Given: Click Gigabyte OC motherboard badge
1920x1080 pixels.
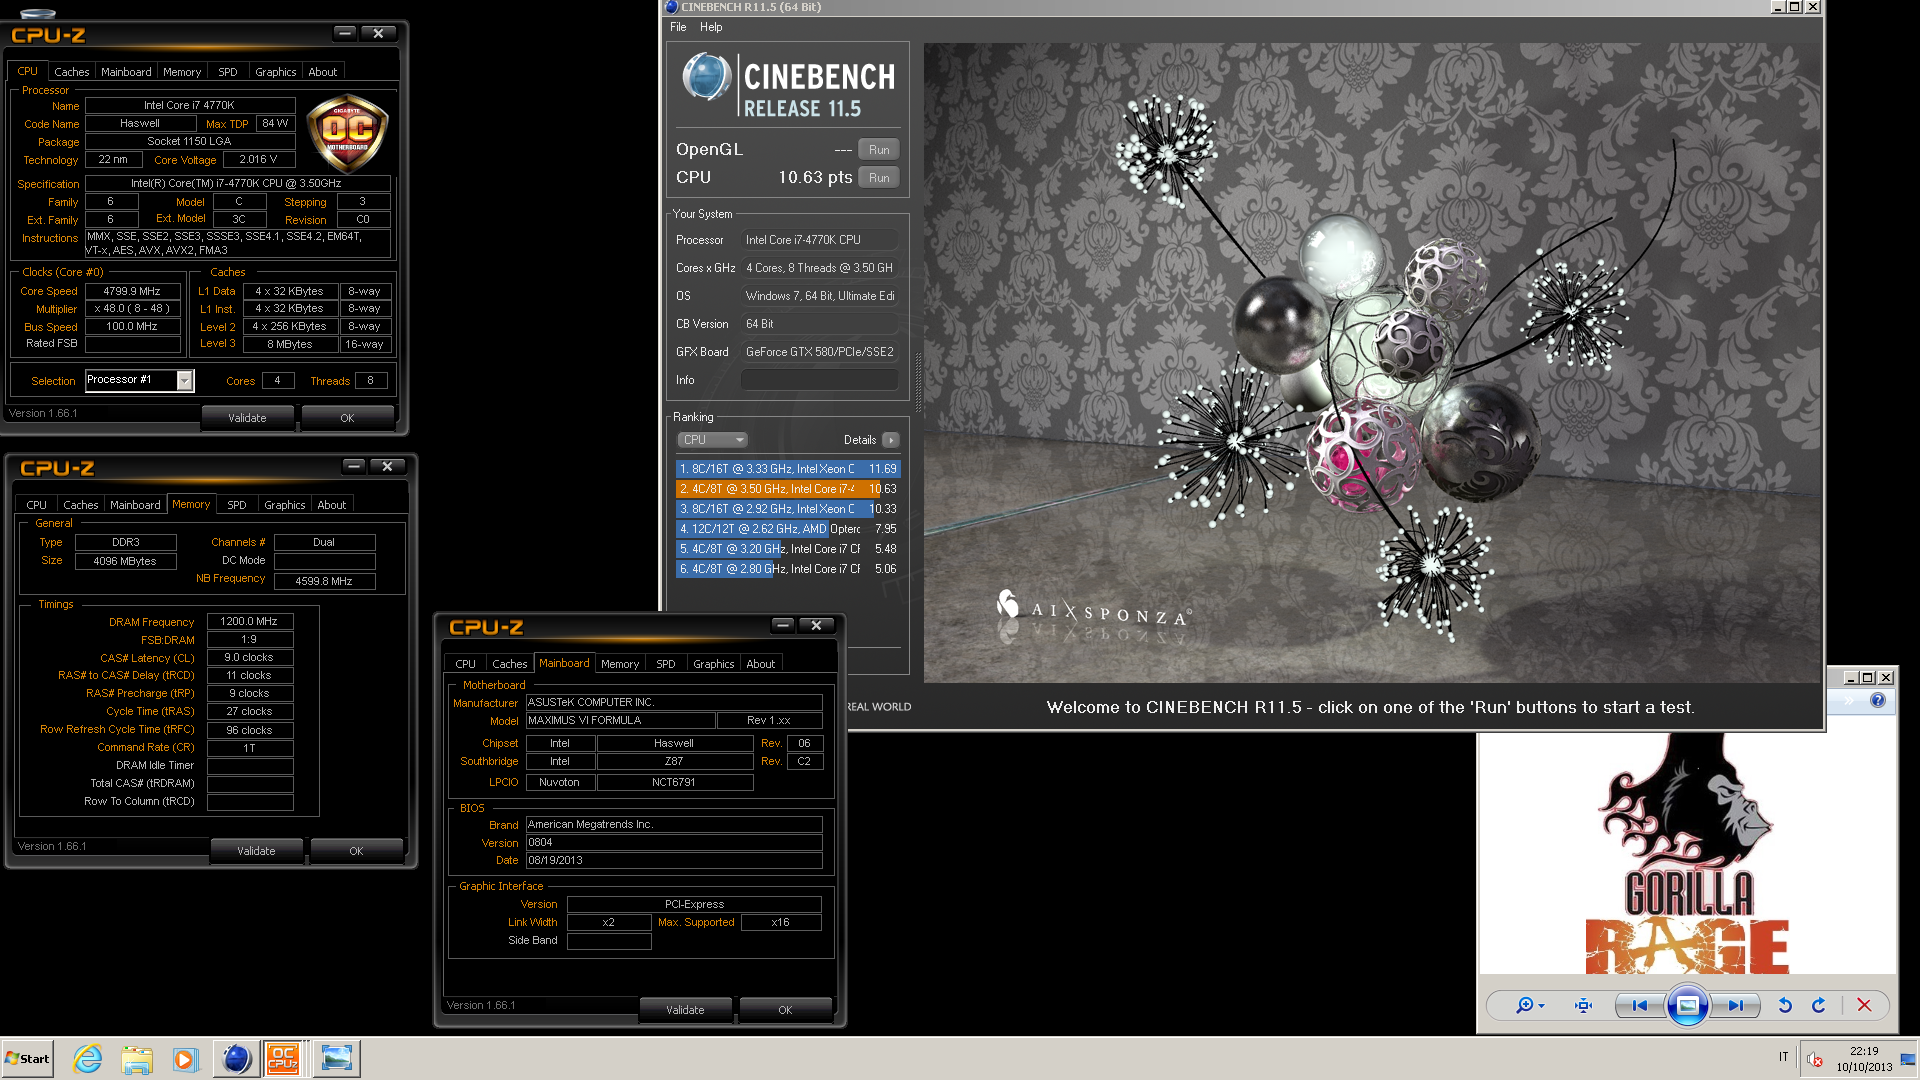Looking at the screenshot, I should click(x=347, y=134).
